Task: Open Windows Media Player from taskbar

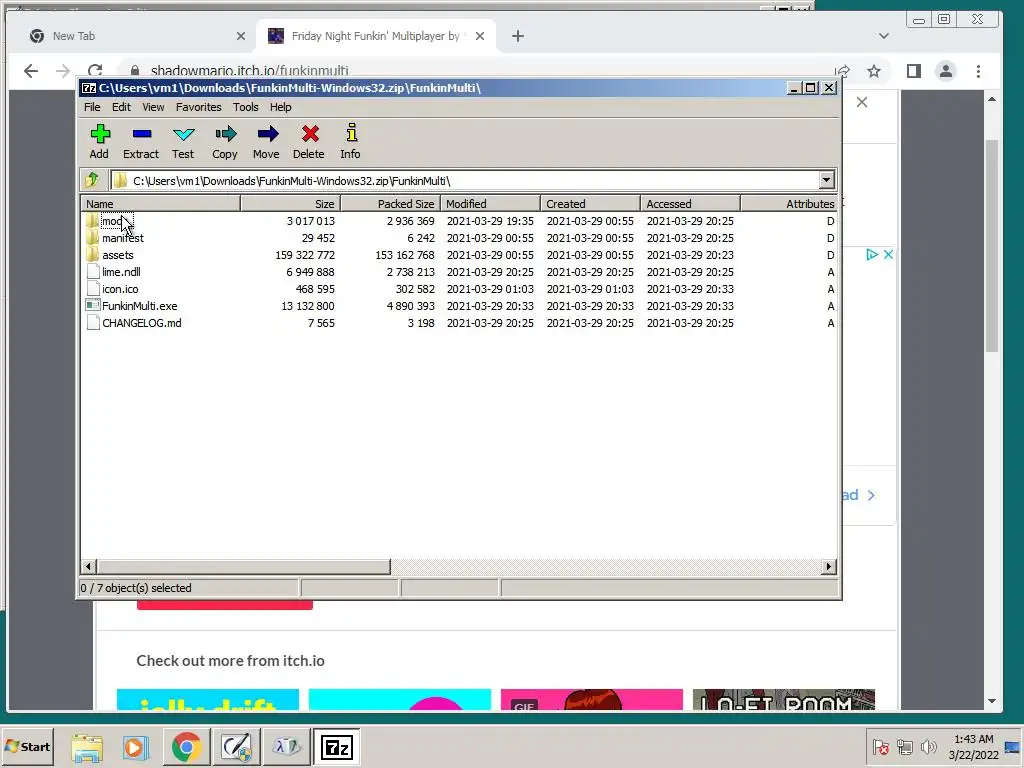Action: tap(136, 747)
